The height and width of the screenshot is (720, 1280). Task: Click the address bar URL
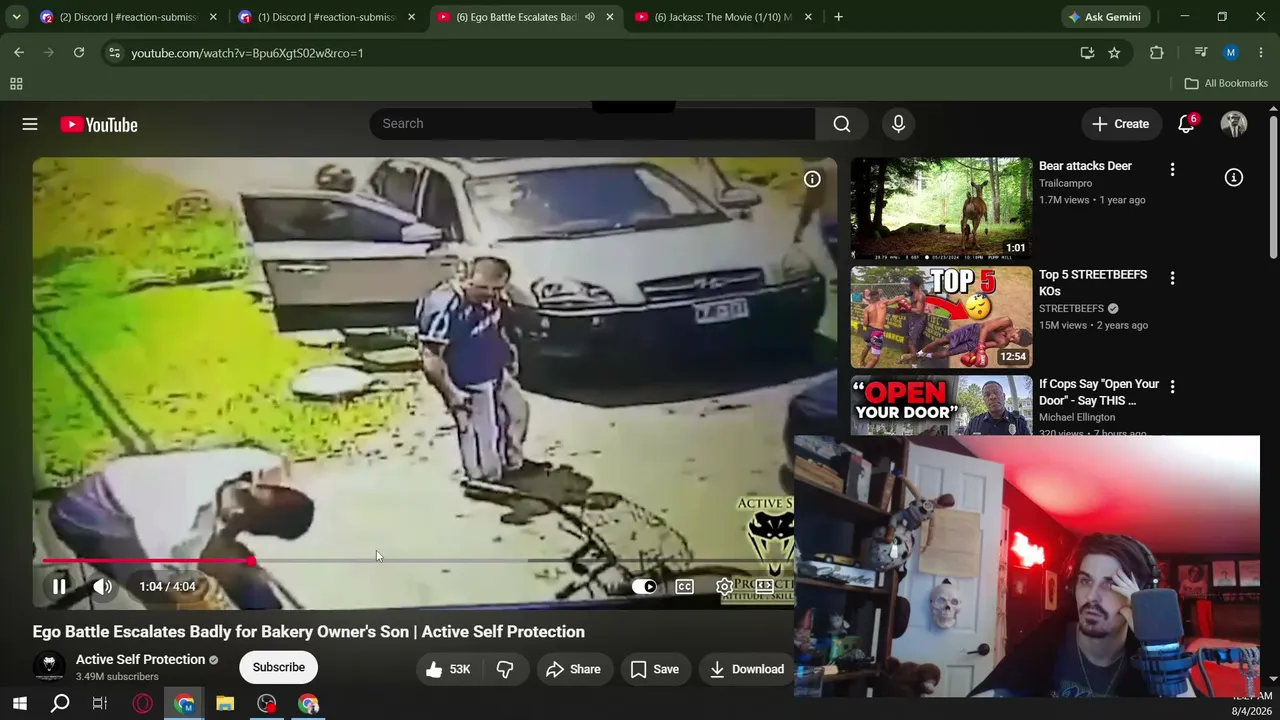(x=247, y=53)
